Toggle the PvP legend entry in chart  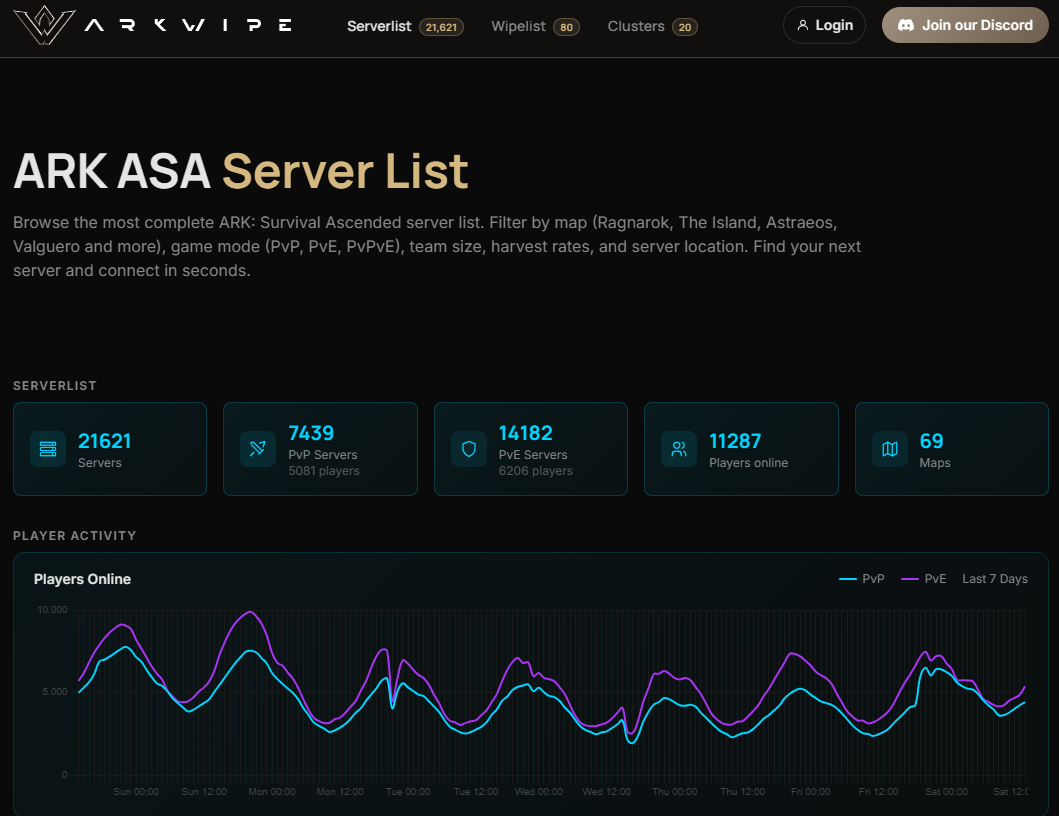coord(861,579)
